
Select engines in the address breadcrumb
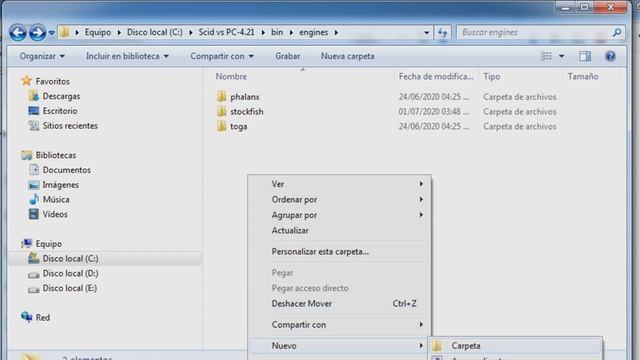(x=313, y=32)
